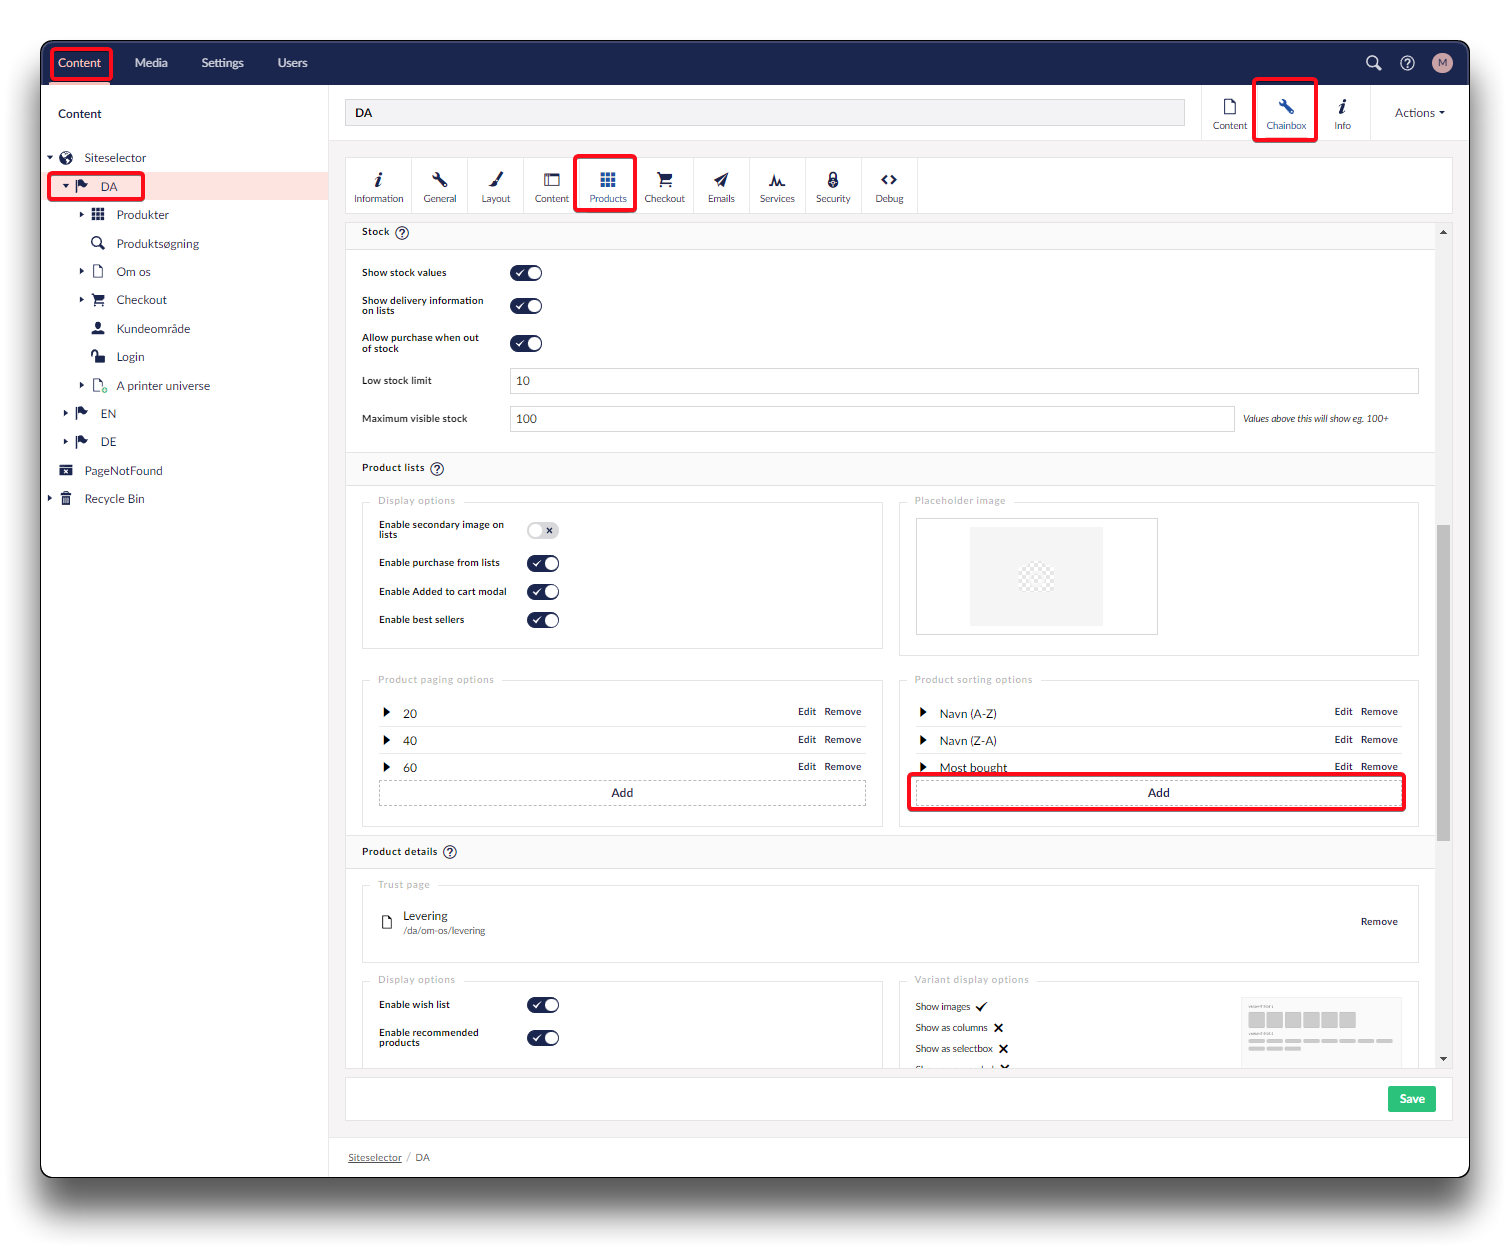Collapse the Siteselector tree node
Image resolution: width=1510 pixels, height=1250 pixels.
(50, 158)
